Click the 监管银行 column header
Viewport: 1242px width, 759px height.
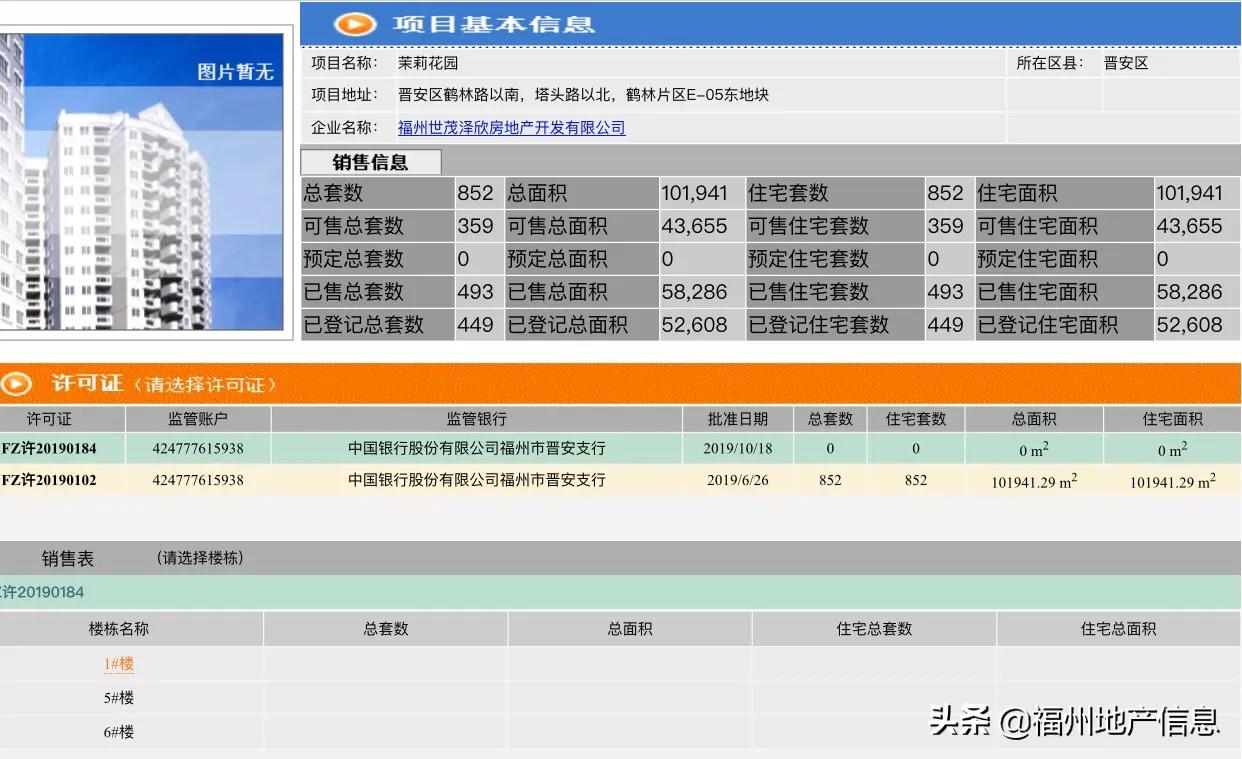tap(476, 419)
